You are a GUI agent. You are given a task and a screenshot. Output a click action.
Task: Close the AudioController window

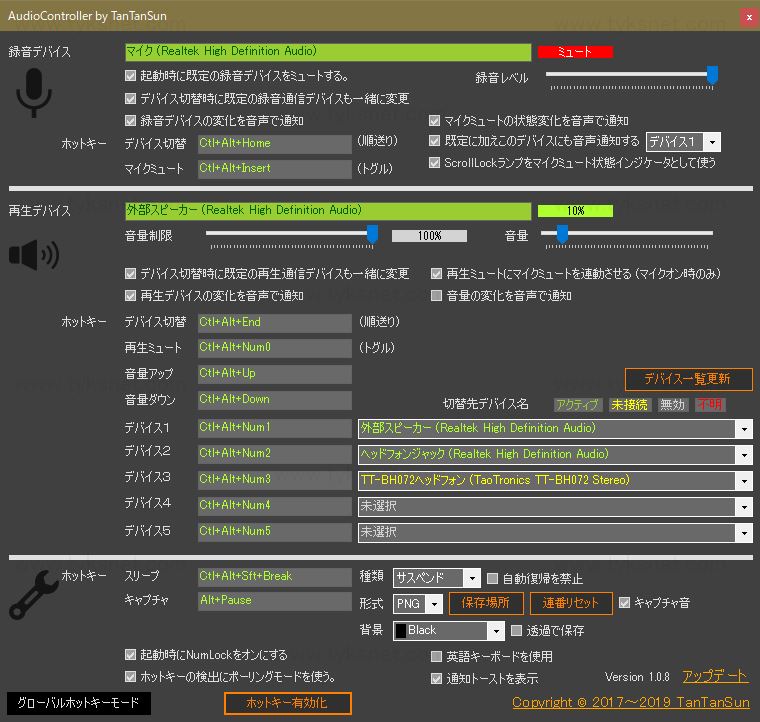tap(749, 17)
